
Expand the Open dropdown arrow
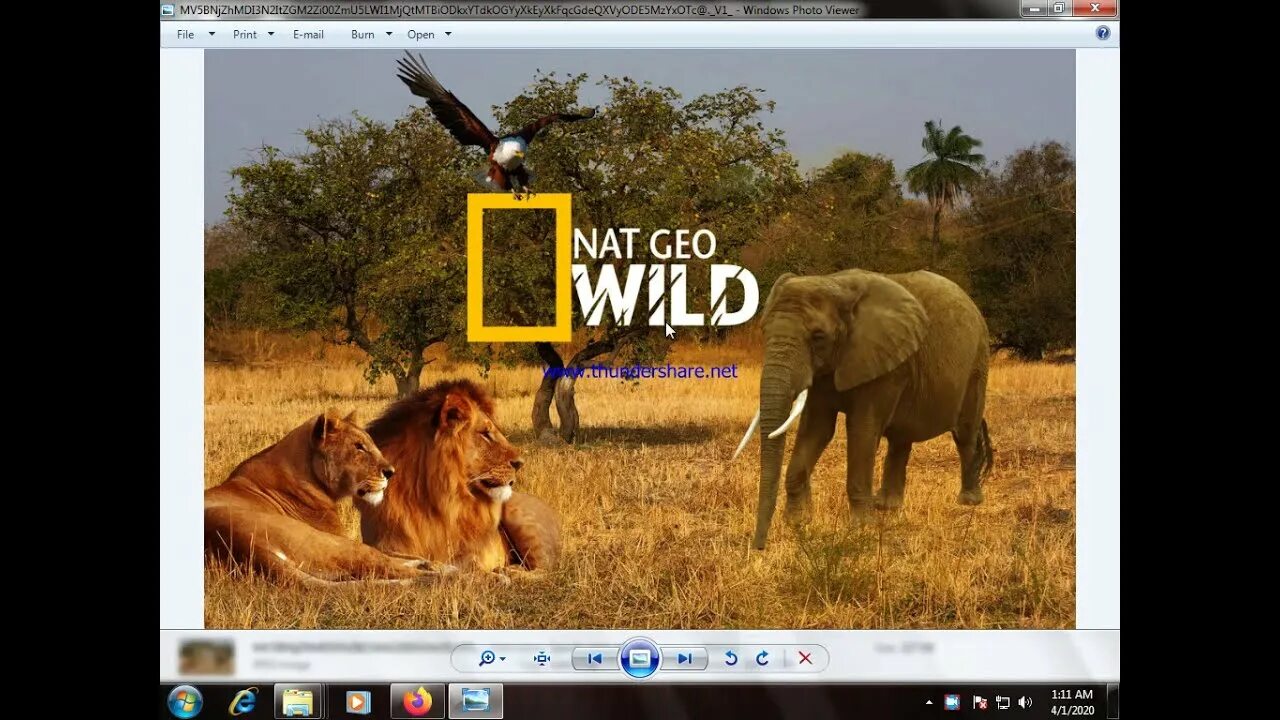447,34
